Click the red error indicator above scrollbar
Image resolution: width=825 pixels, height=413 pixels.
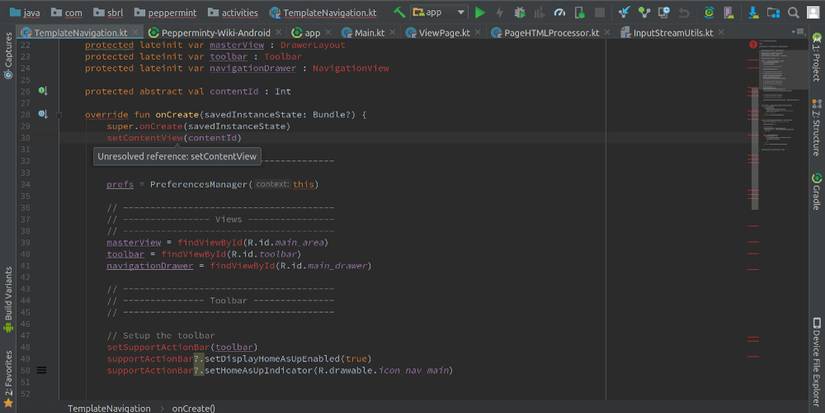(x=753, y=46)
